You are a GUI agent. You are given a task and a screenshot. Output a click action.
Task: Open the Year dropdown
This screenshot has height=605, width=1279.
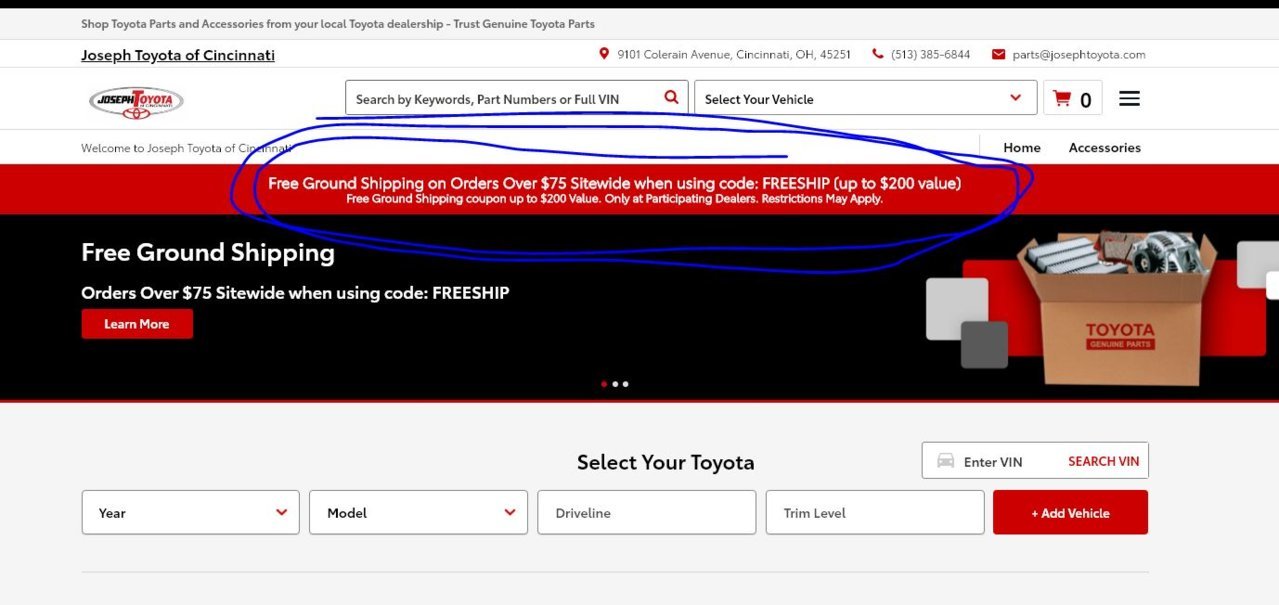(190, 512)
